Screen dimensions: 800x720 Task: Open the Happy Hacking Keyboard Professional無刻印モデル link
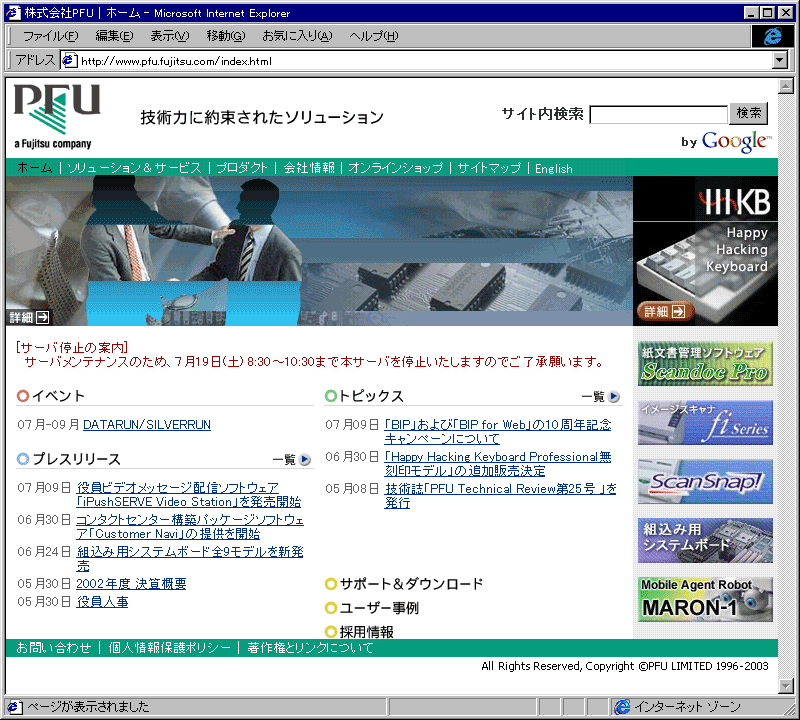click(x=498, y=464)
